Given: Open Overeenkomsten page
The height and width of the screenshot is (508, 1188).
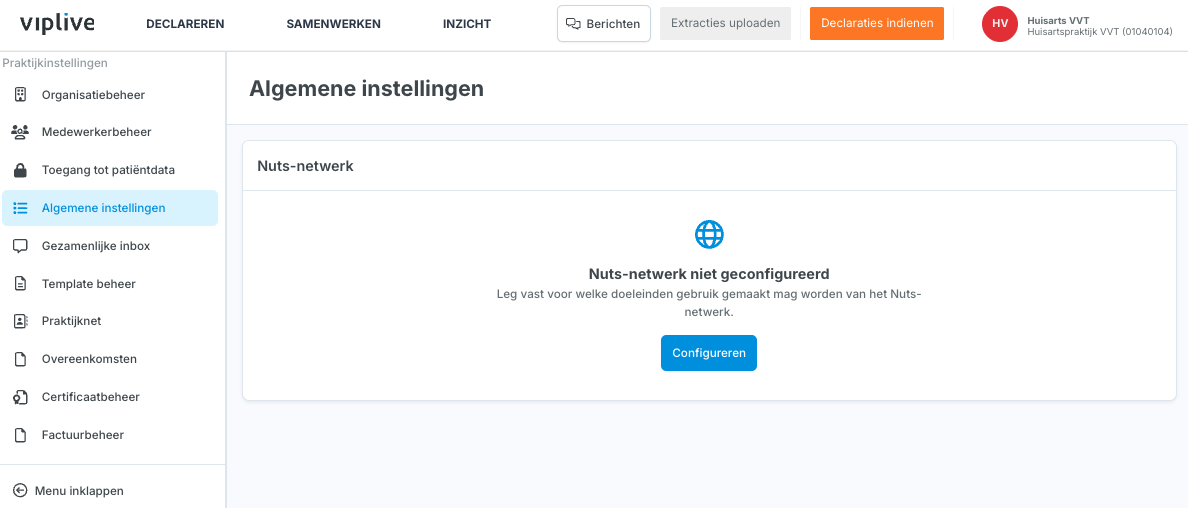Looking at the screenshot, I should 110,359.
